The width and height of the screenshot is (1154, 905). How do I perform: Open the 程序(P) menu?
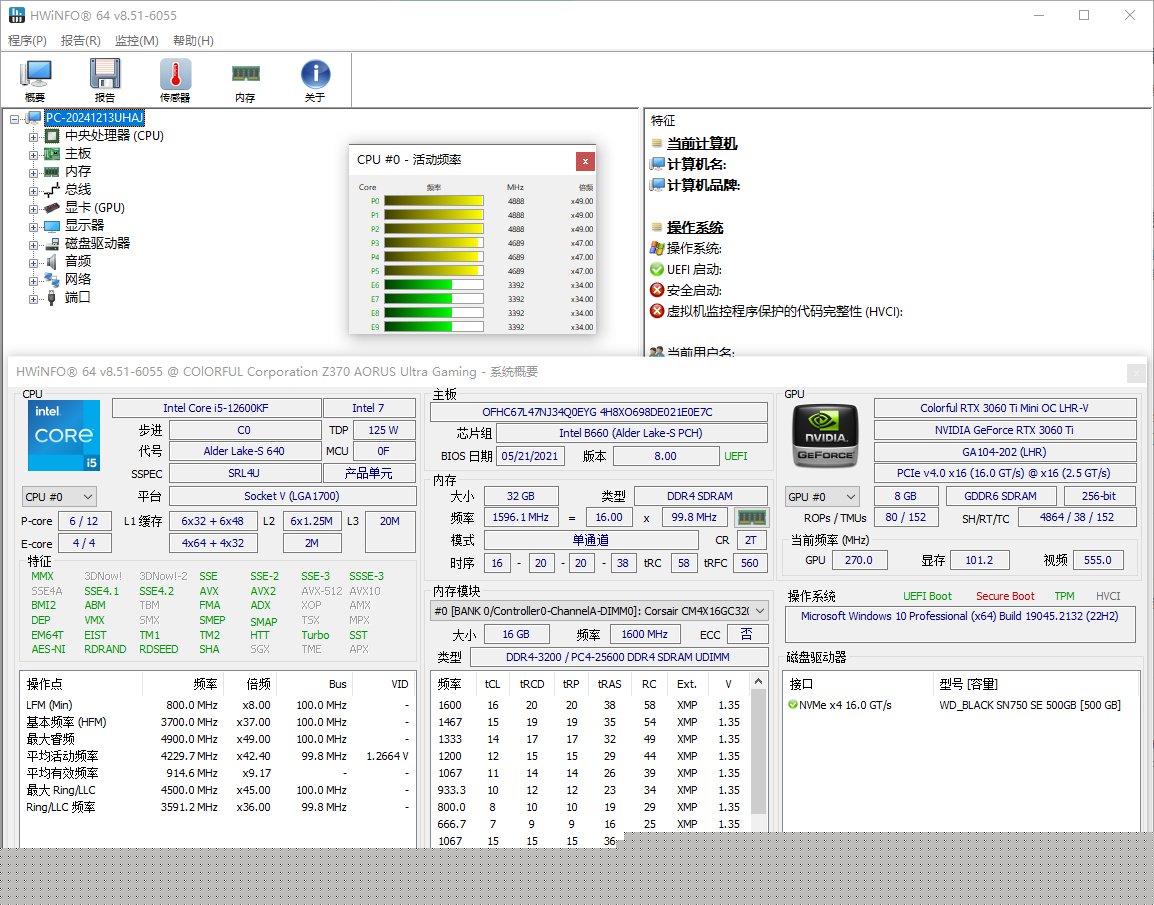[x=27, y=40]
